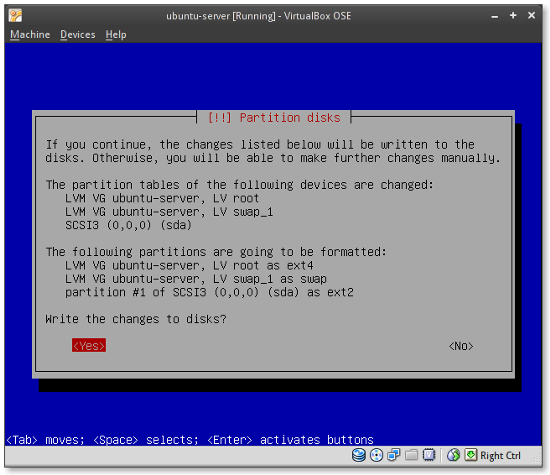Click the Right Ctrl host key label
Image resolution: width=550 pixels, height=475 pixels.
click(500, 455)
